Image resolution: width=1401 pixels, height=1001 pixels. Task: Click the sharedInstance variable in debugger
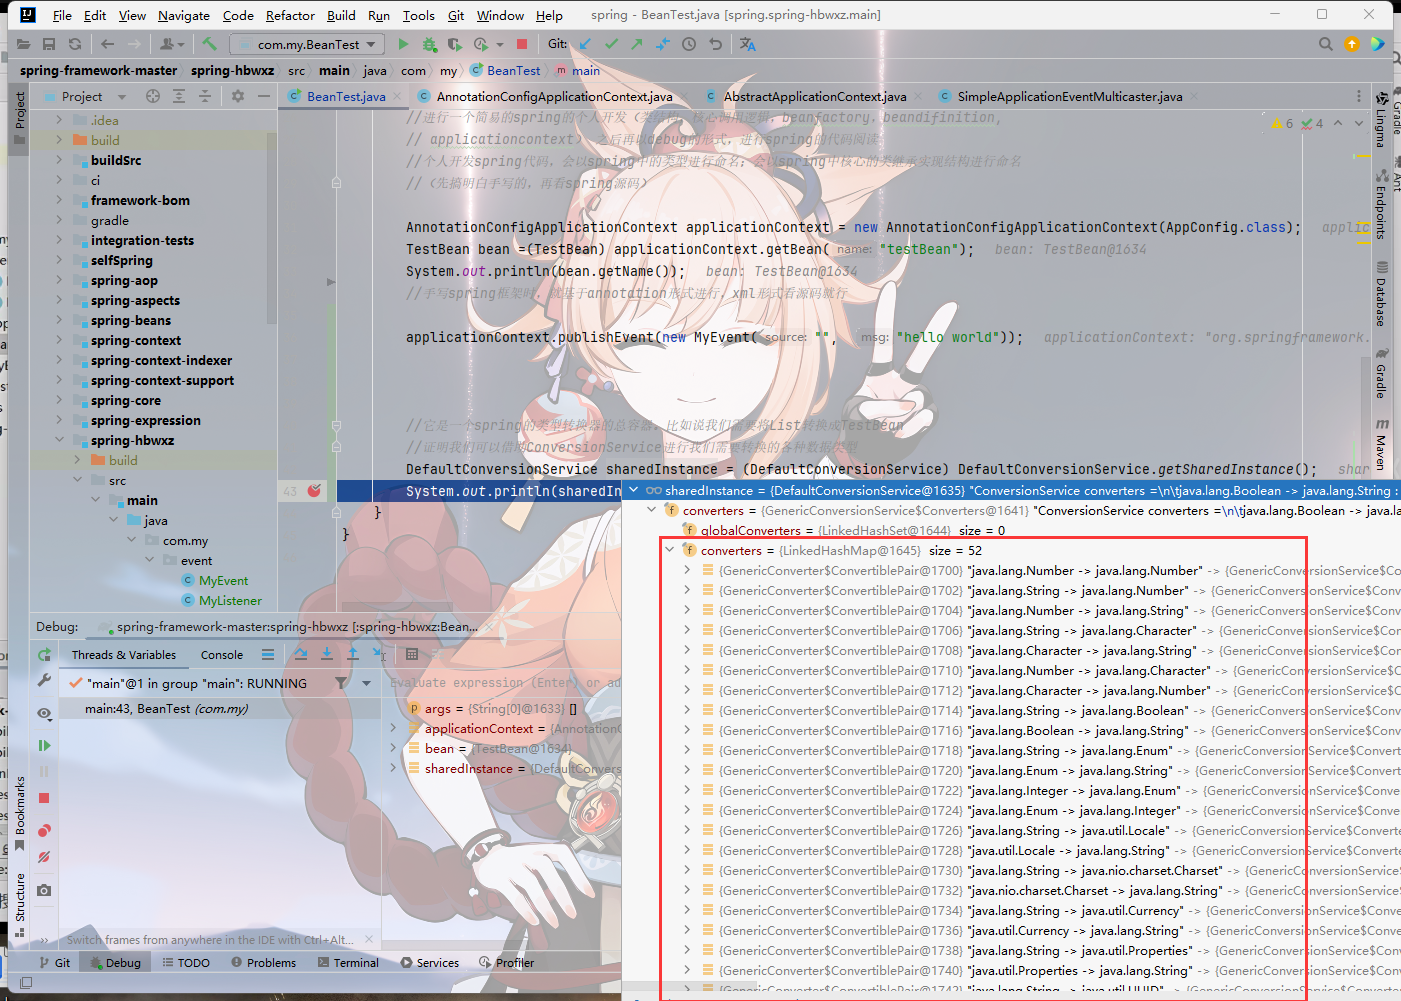click(468, 769)
